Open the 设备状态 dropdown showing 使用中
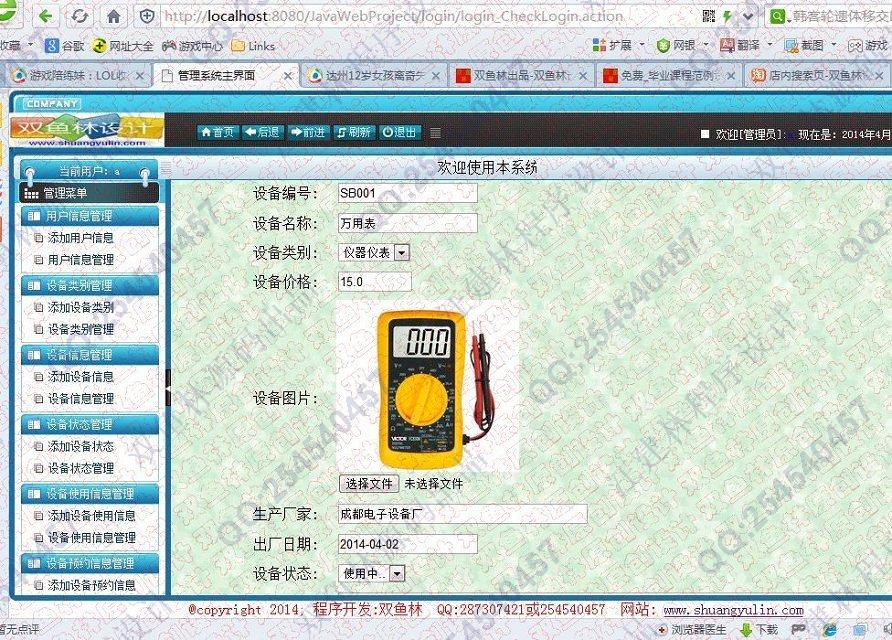892x640 pixels. point(371,573)
